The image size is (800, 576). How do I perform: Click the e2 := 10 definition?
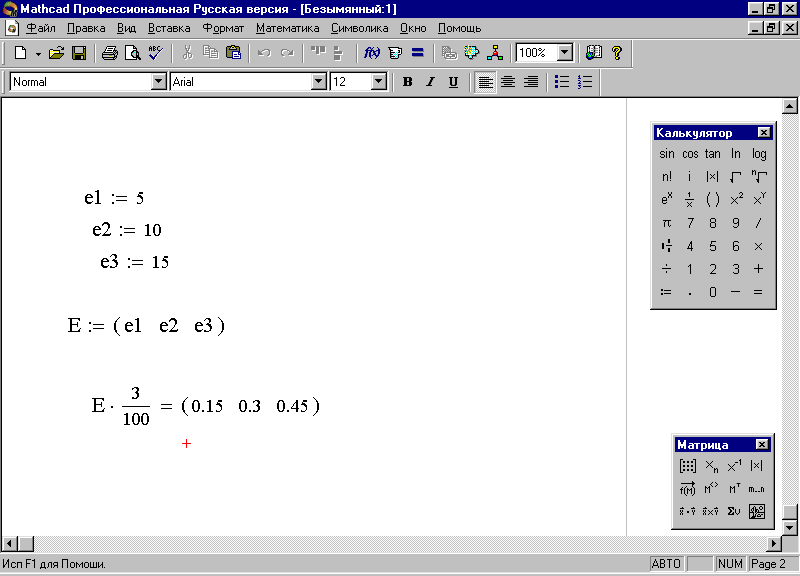click(x=127, y=230)
